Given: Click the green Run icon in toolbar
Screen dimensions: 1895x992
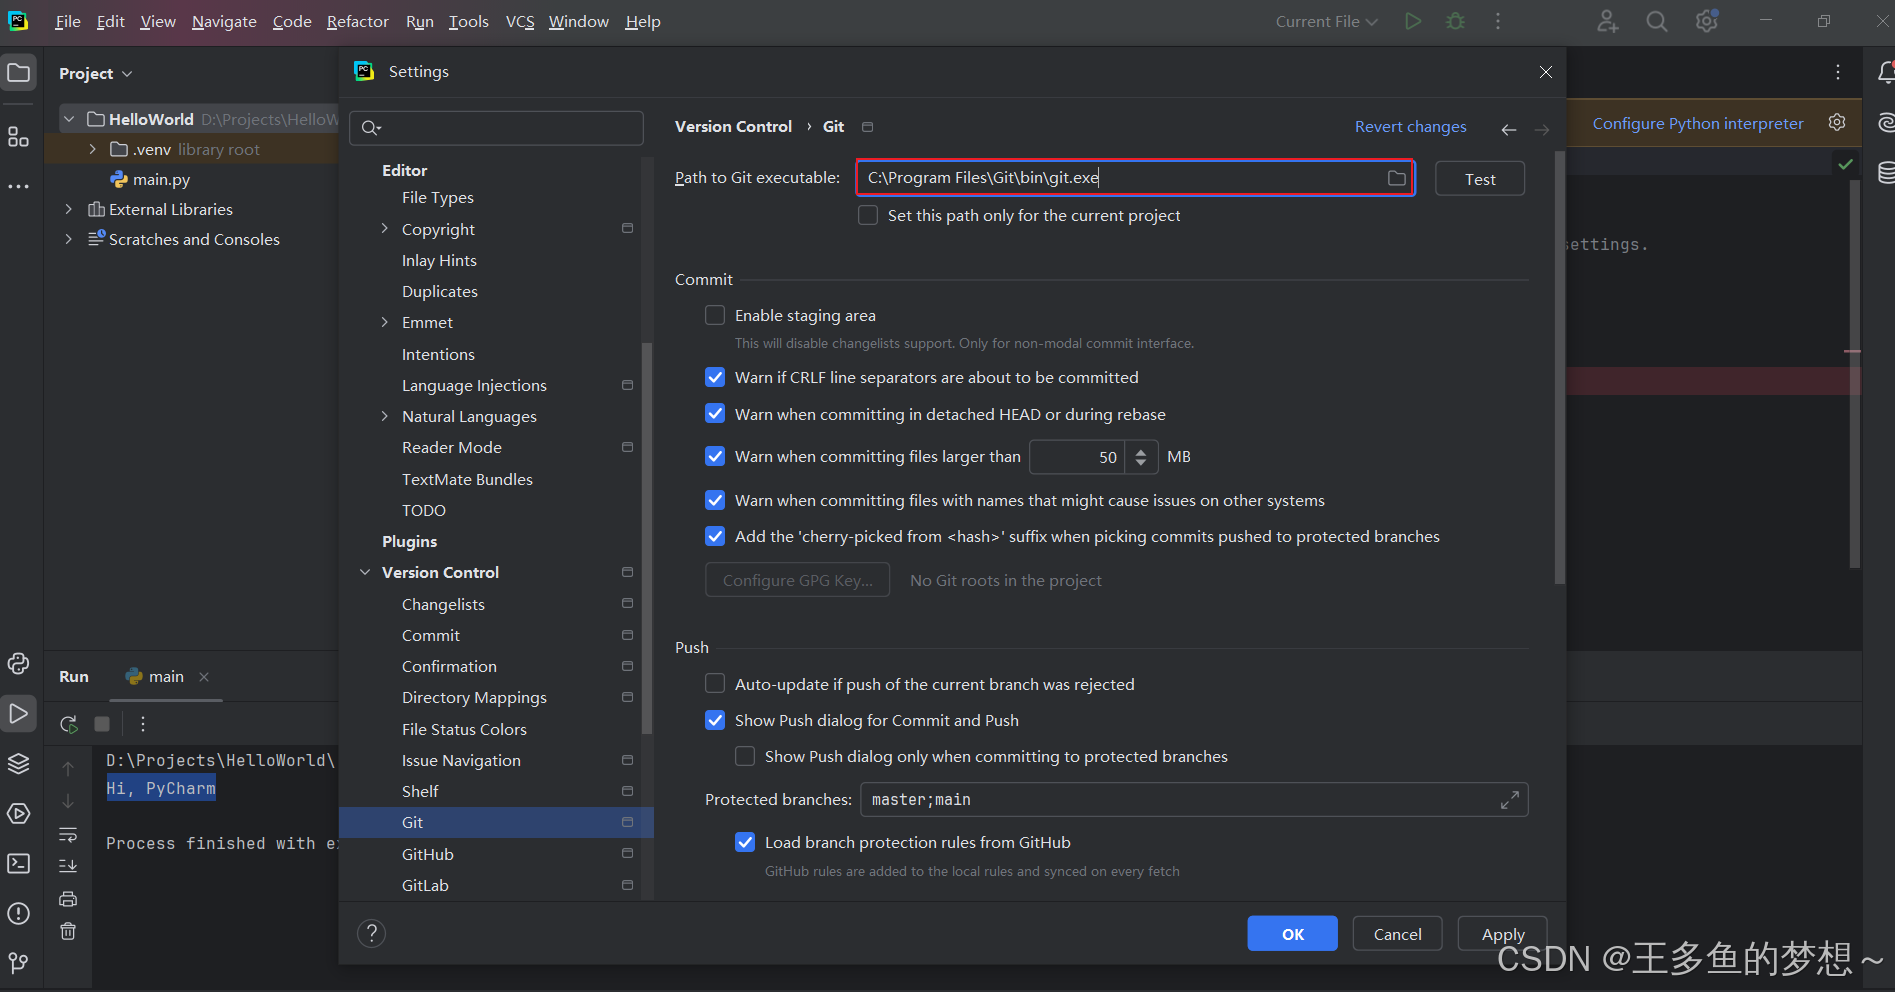Looking at the screenshot, I should pyautogui.click(x=1413, y=21).
